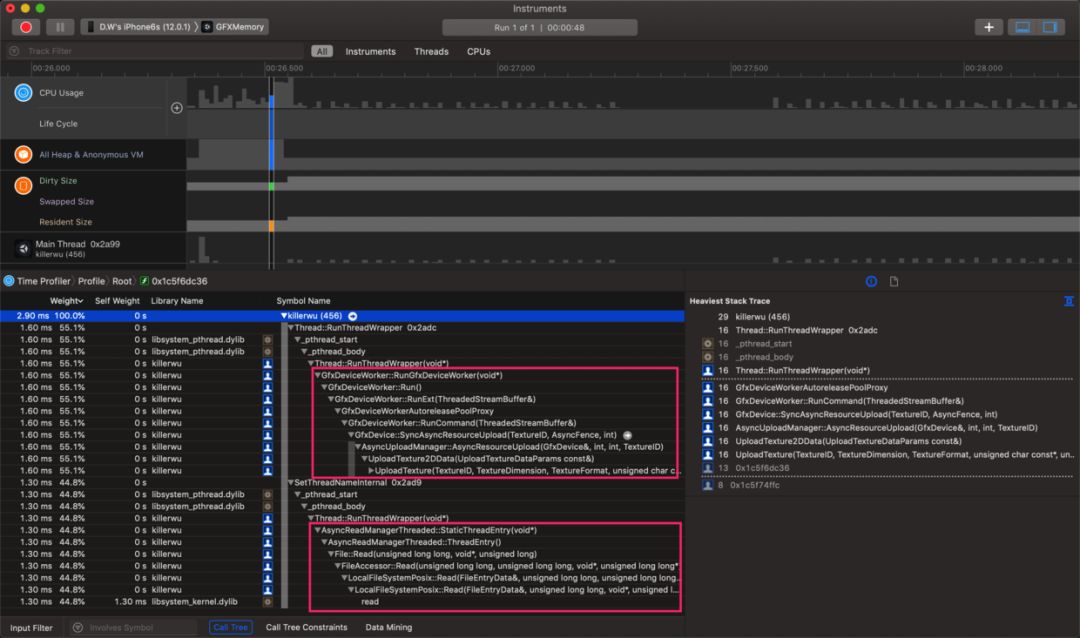Screen dimensions: 1080x638
Task: Collapse the GfxDeviceWorker::Run() row
Action: pyautogui.click(x=324, y=387)
